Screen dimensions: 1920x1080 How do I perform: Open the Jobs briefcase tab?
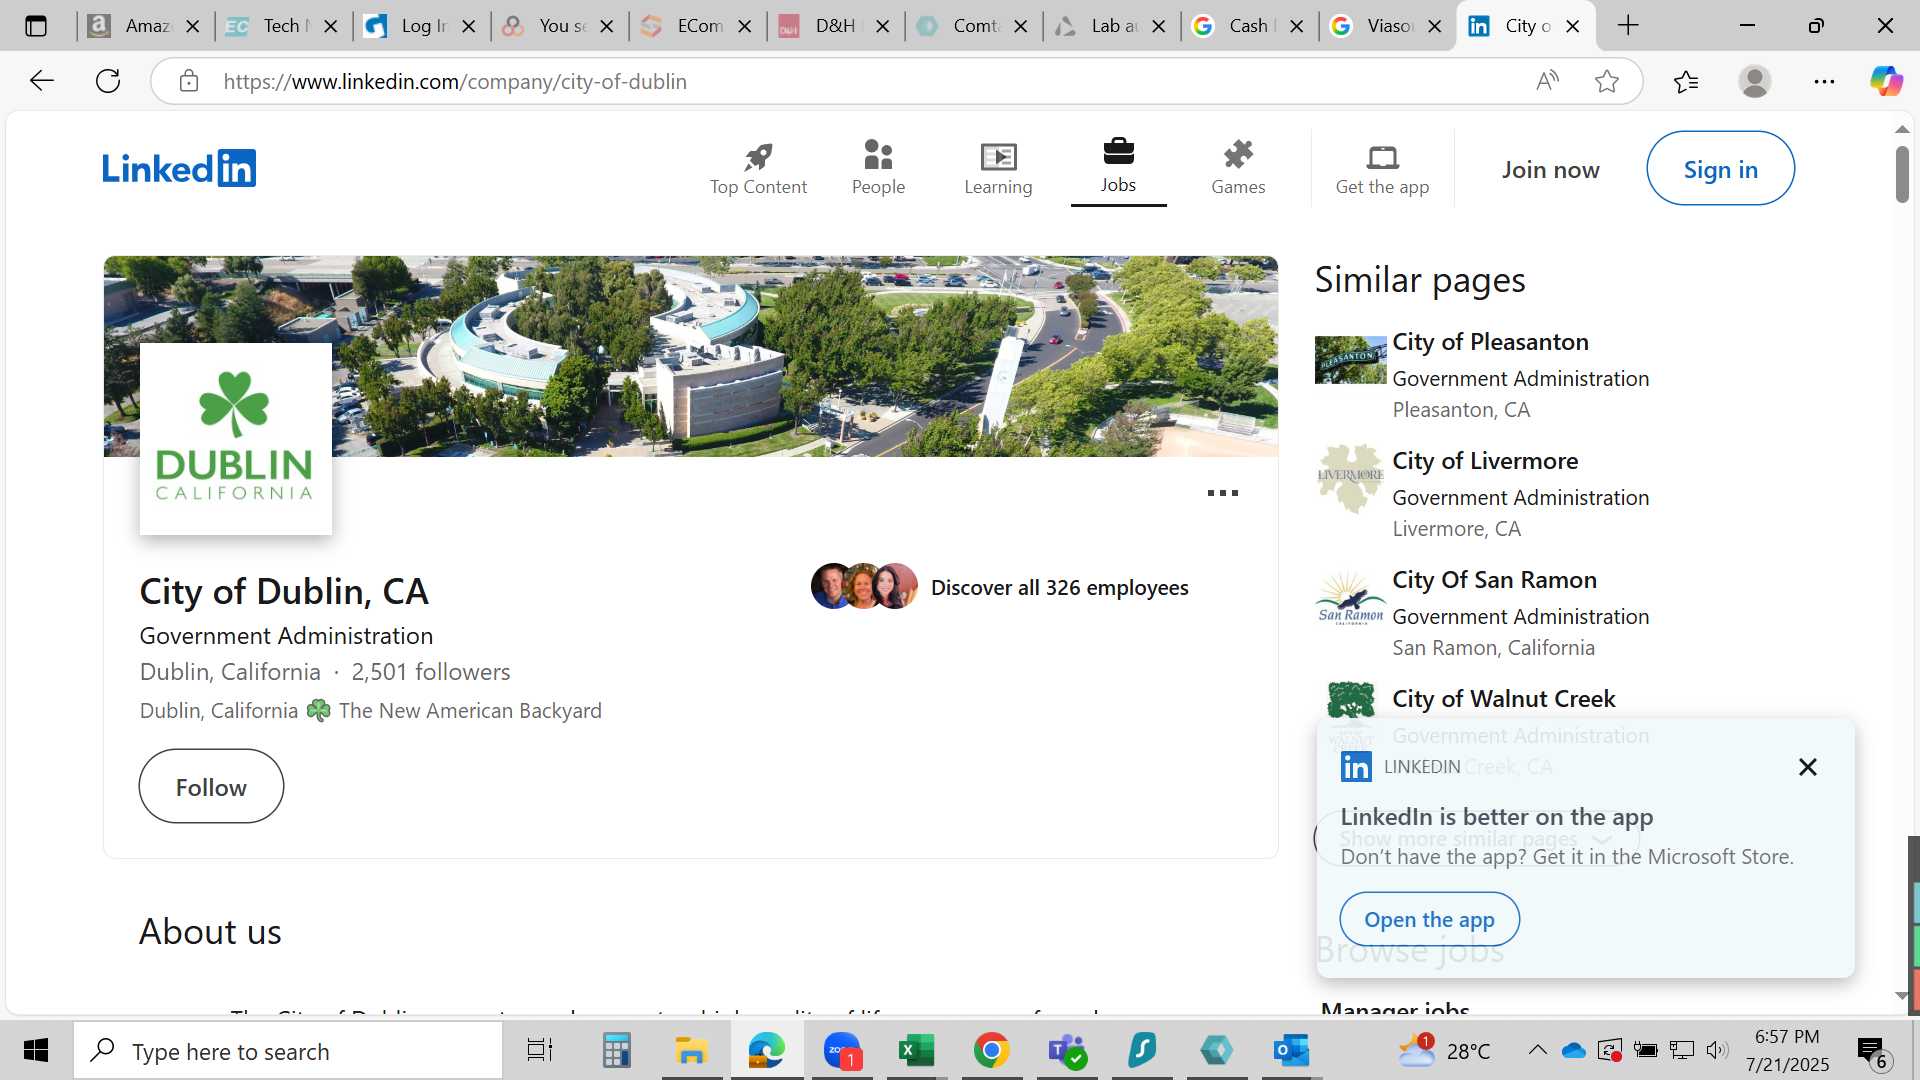click(1118, 167)
